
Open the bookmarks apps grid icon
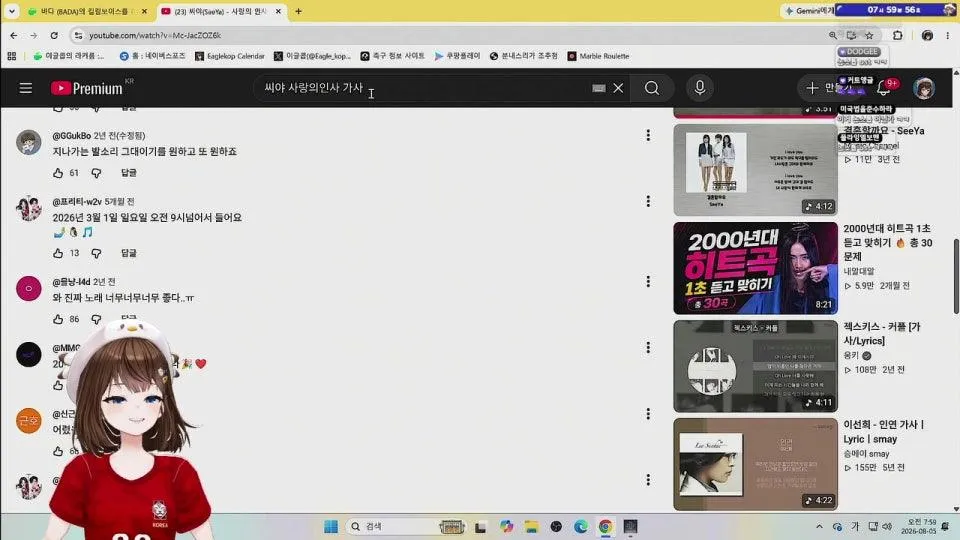click(x=12, y=56)
